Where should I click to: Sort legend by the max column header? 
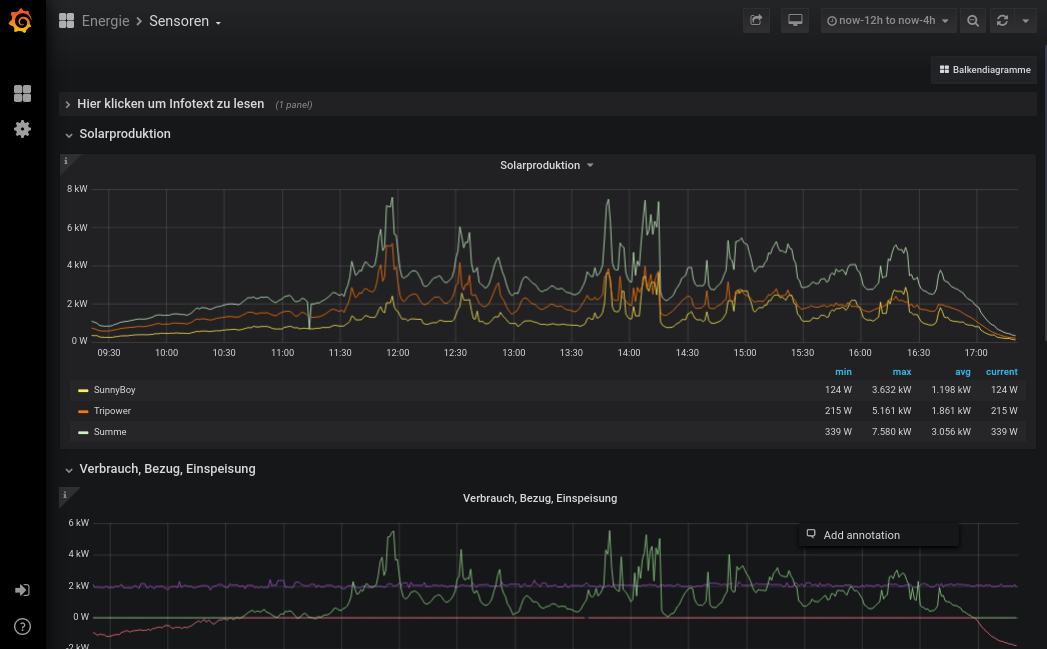(903, 372)
